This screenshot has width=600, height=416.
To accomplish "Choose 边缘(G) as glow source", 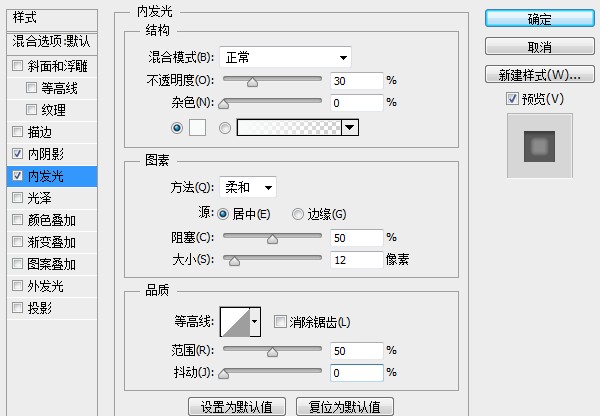I will 298,214.
